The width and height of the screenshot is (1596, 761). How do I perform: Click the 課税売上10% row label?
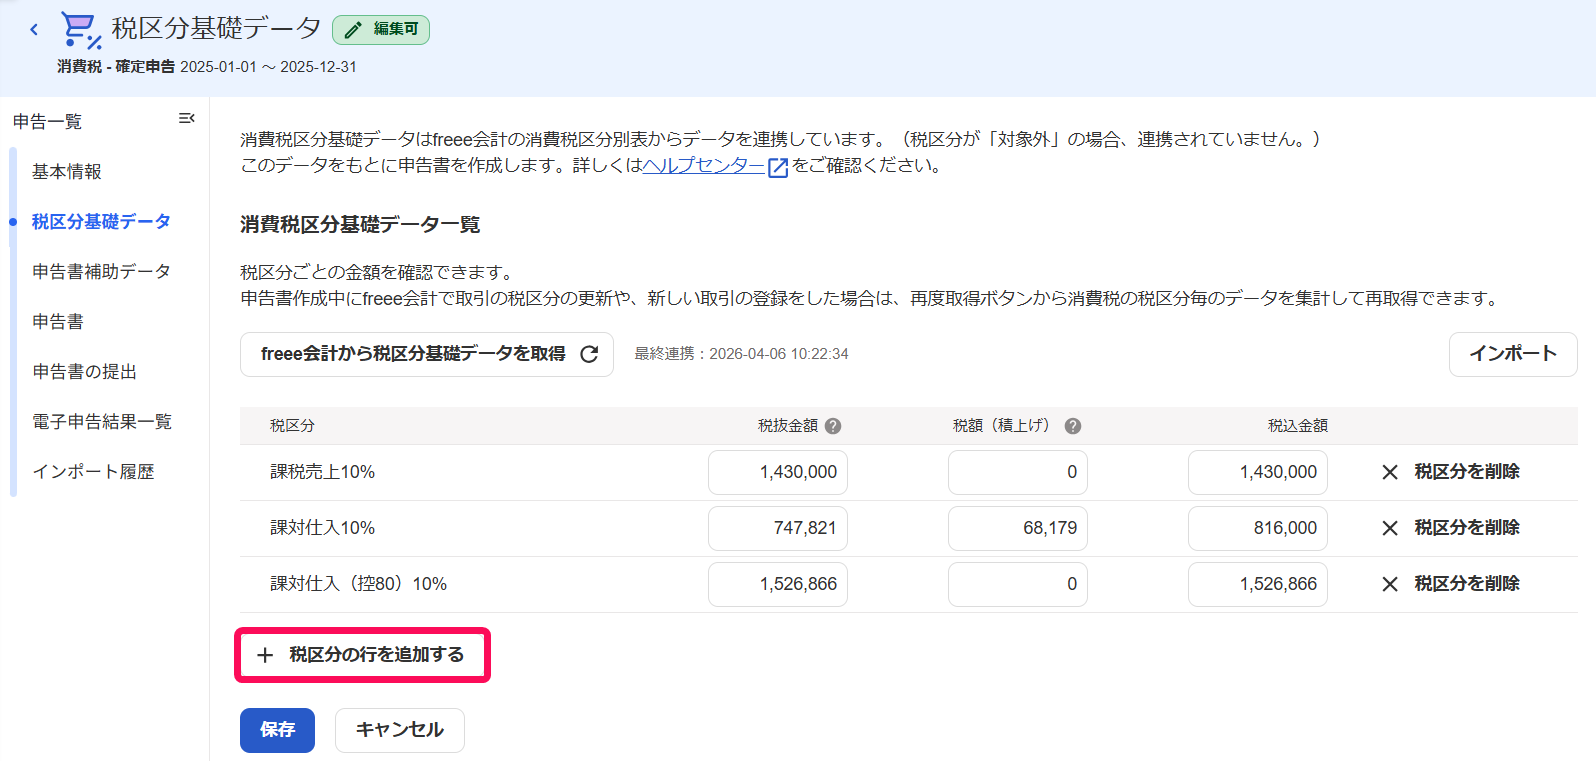coord(322,472)
